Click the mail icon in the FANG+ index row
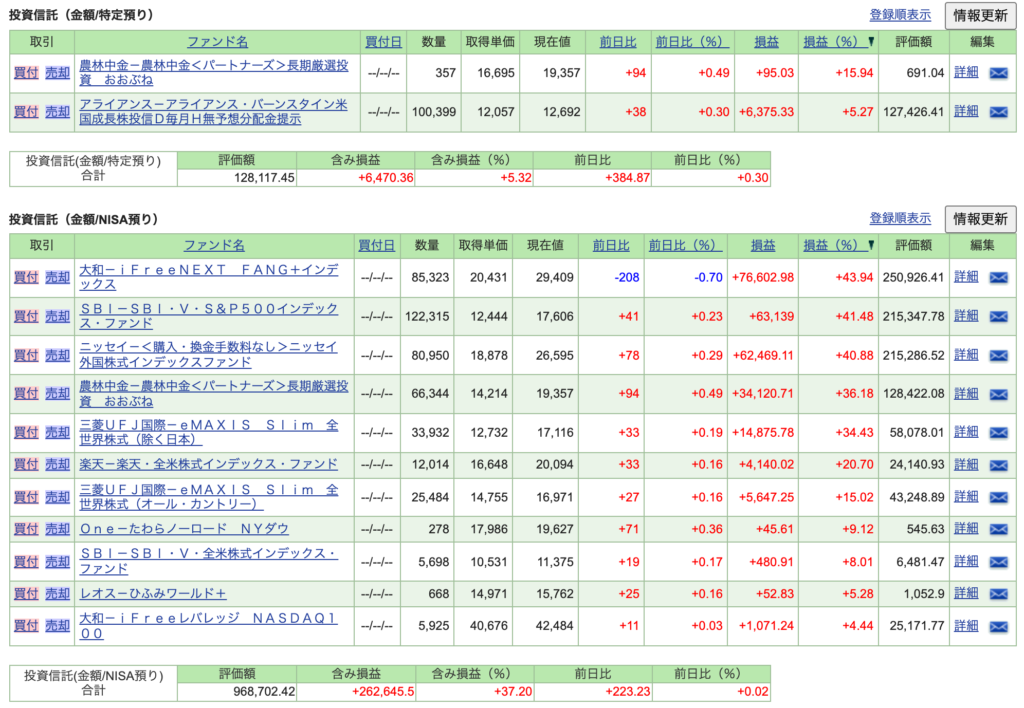 click(998, 278)
